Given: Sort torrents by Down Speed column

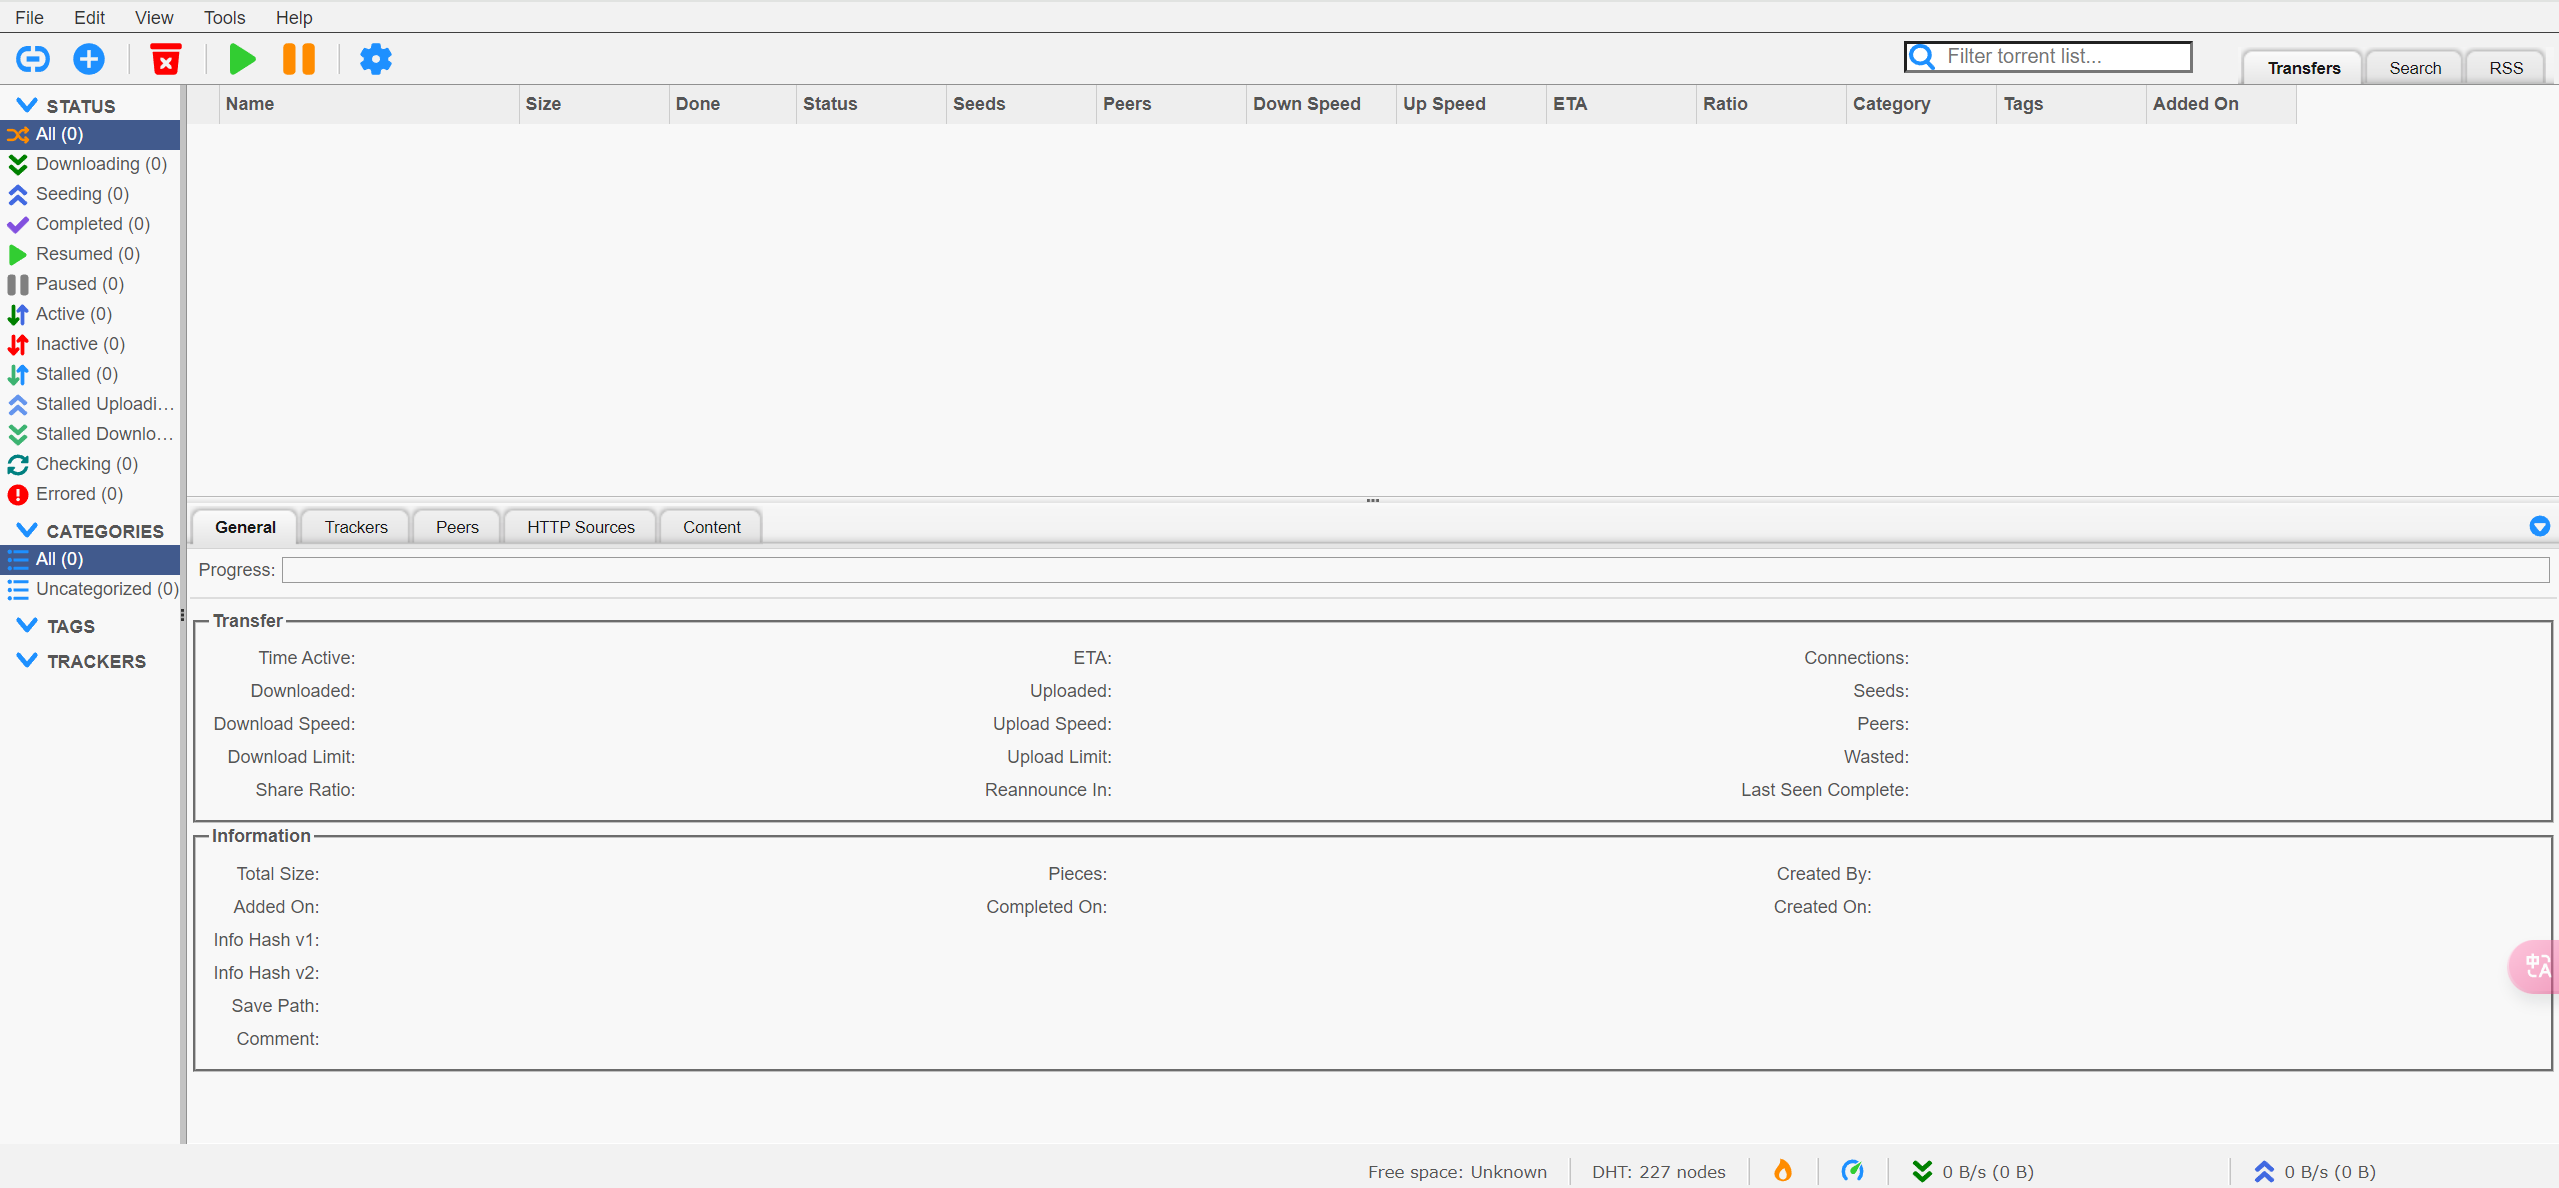Looking at the screenshot, I should point(1306,104).
